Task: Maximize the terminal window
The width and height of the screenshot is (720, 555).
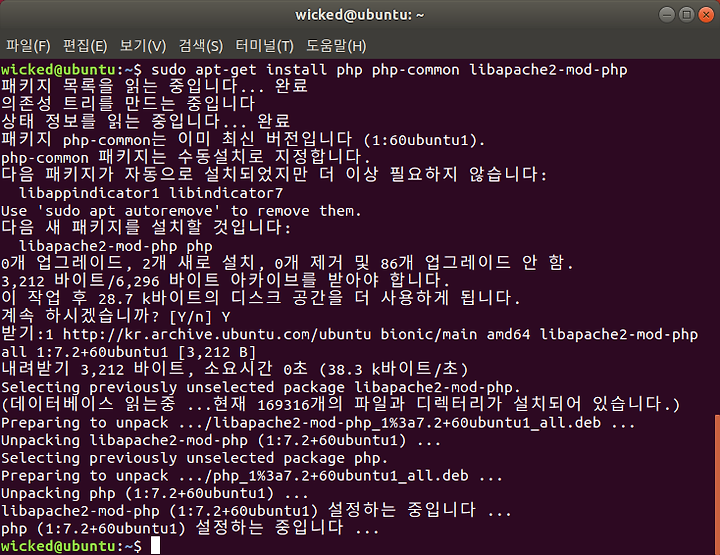Action: 686,15
